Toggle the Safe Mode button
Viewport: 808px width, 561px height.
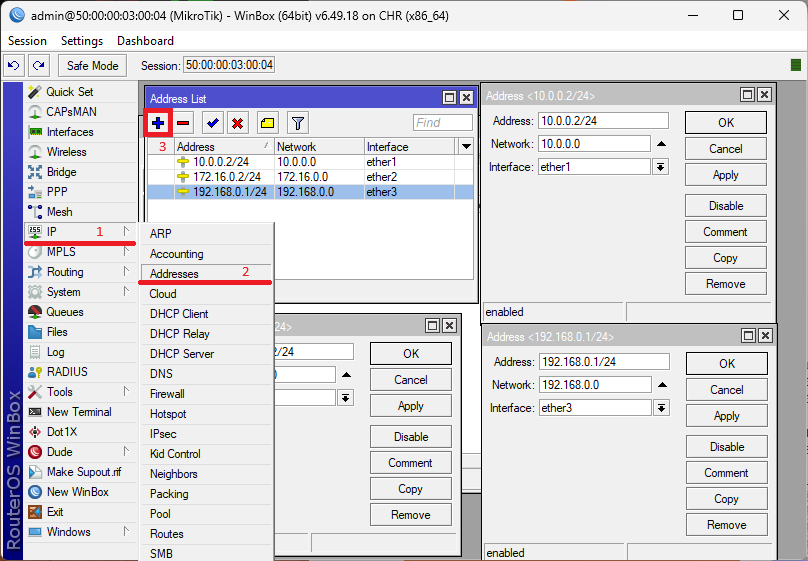click(x=92, y=66)
